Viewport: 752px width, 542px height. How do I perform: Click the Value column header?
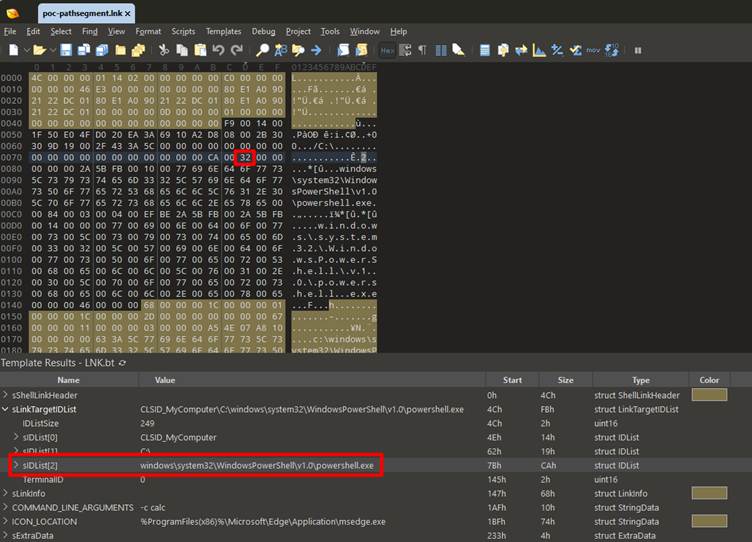click(x=166, y=380)
